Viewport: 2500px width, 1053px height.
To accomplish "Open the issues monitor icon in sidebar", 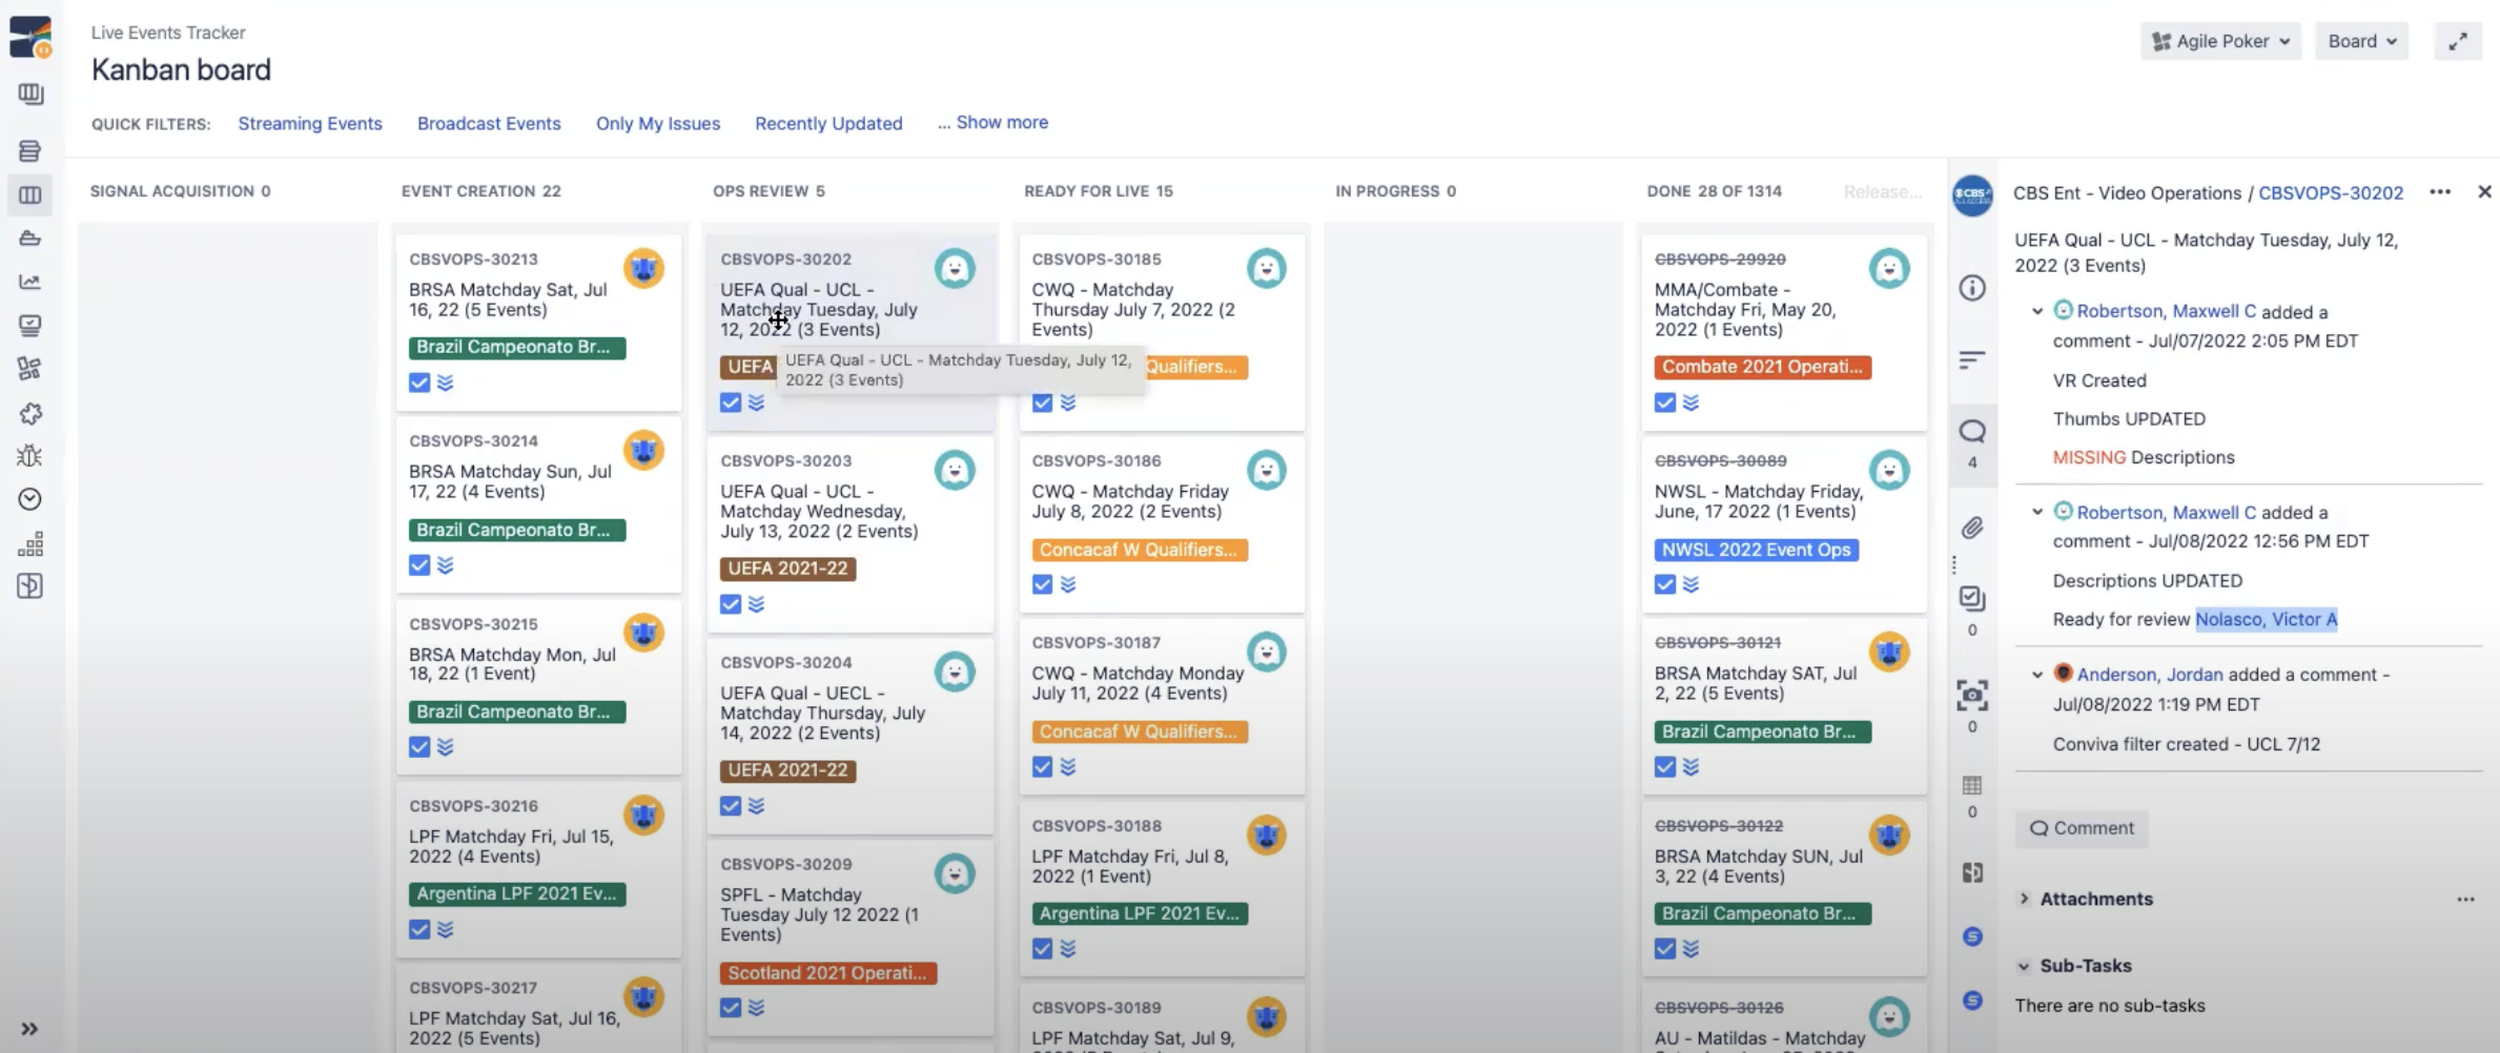I will click(x=30, y=325).
